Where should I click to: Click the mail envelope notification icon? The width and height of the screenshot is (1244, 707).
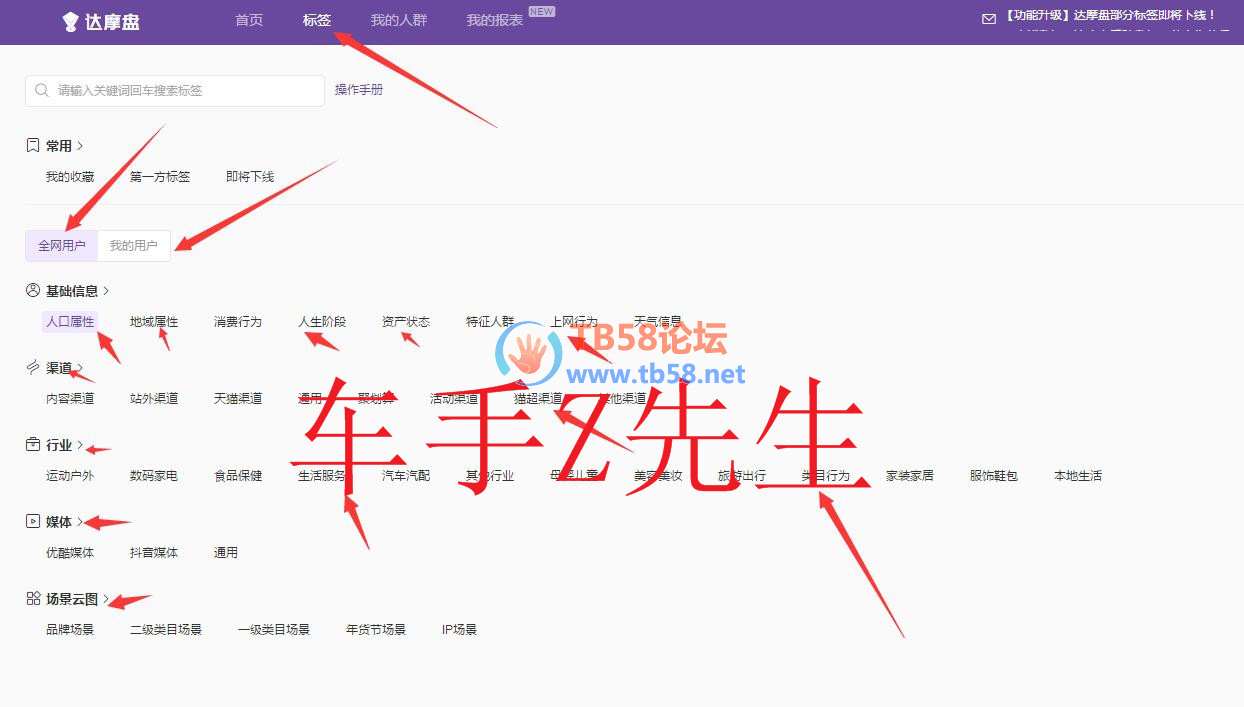click(988, 19)
